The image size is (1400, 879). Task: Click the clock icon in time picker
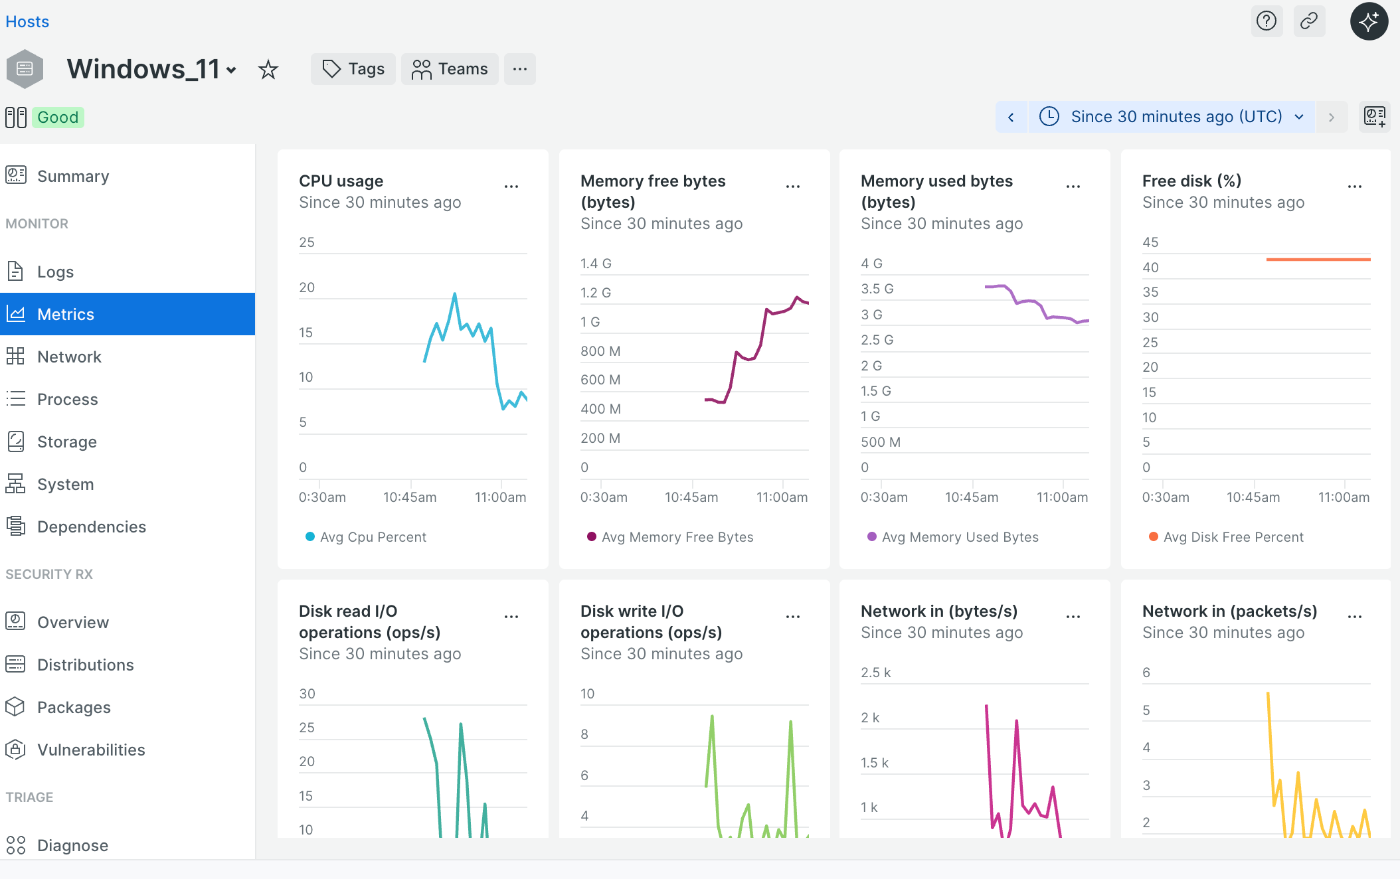click(x=1049, y=117)
